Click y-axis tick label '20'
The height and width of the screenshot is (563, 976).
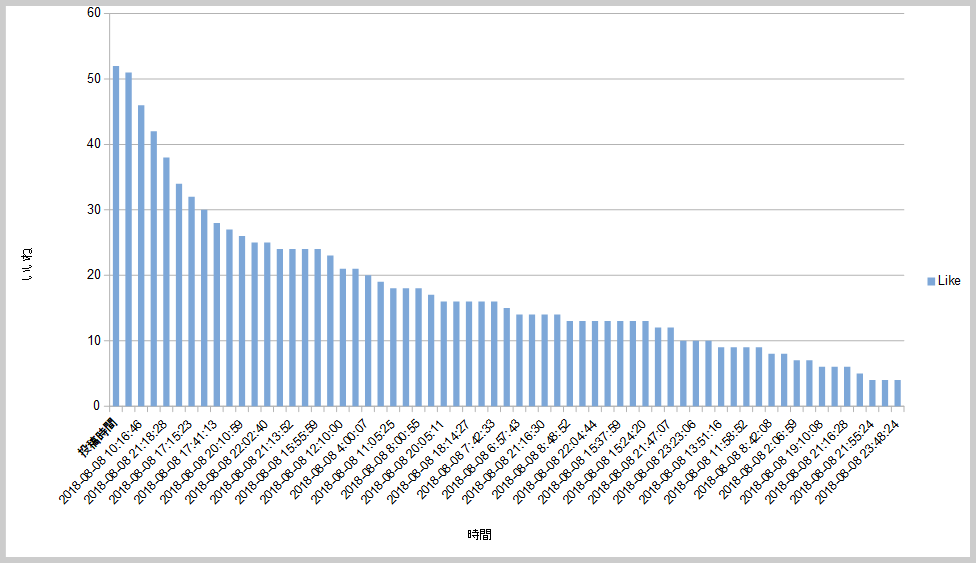[94, 275]
